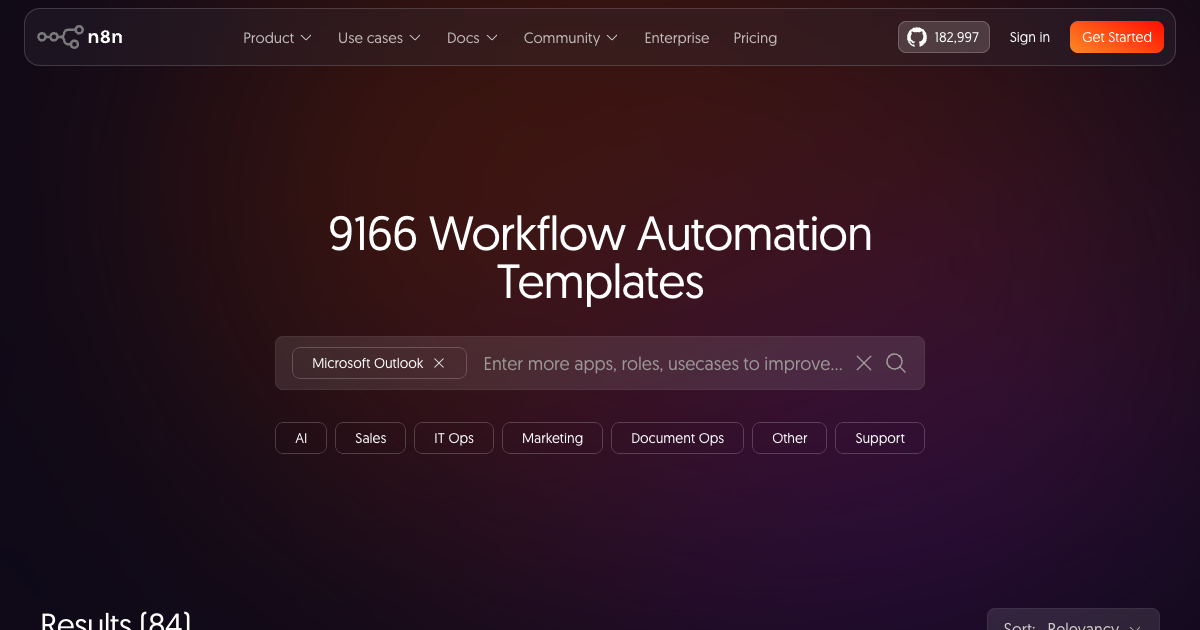This screenshot has height=630, width=1200.
Task: Select the Document Ops filter chip
Action: pos(677,438)
